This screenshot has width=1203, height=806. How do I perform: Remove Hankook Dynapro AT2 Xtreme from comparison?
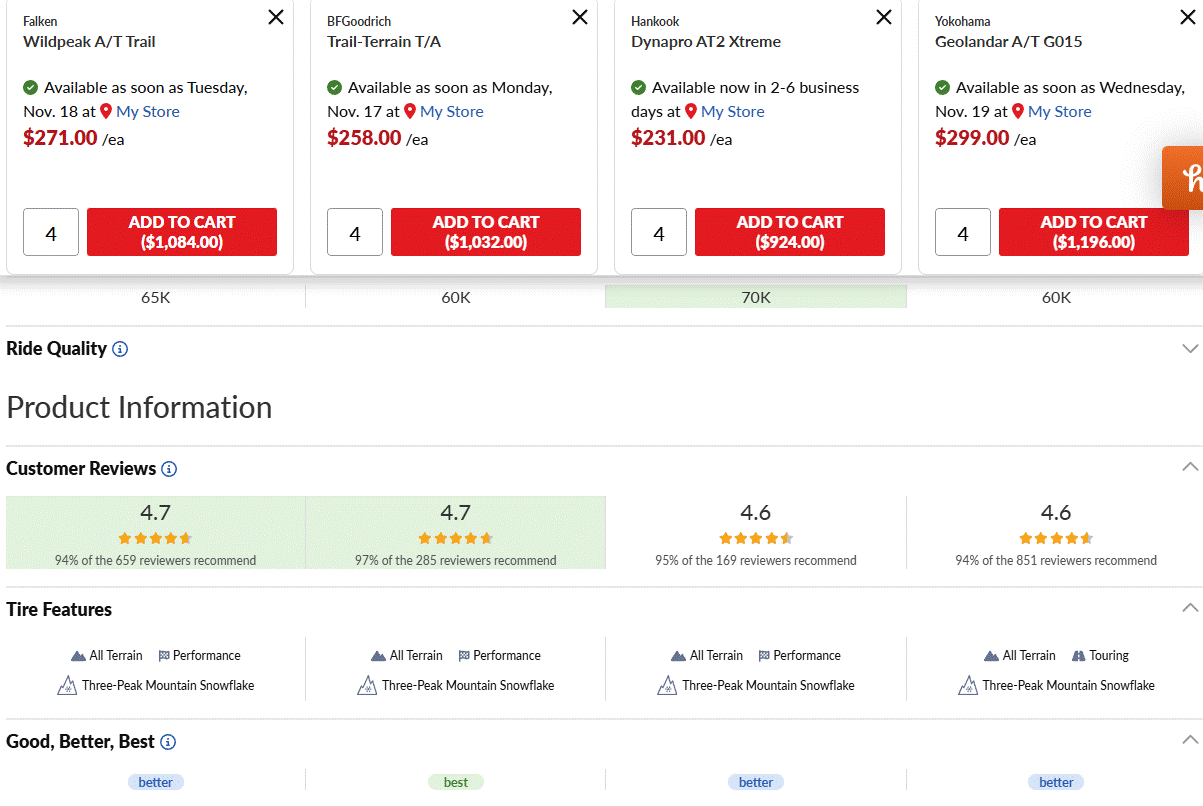point(884,17)
